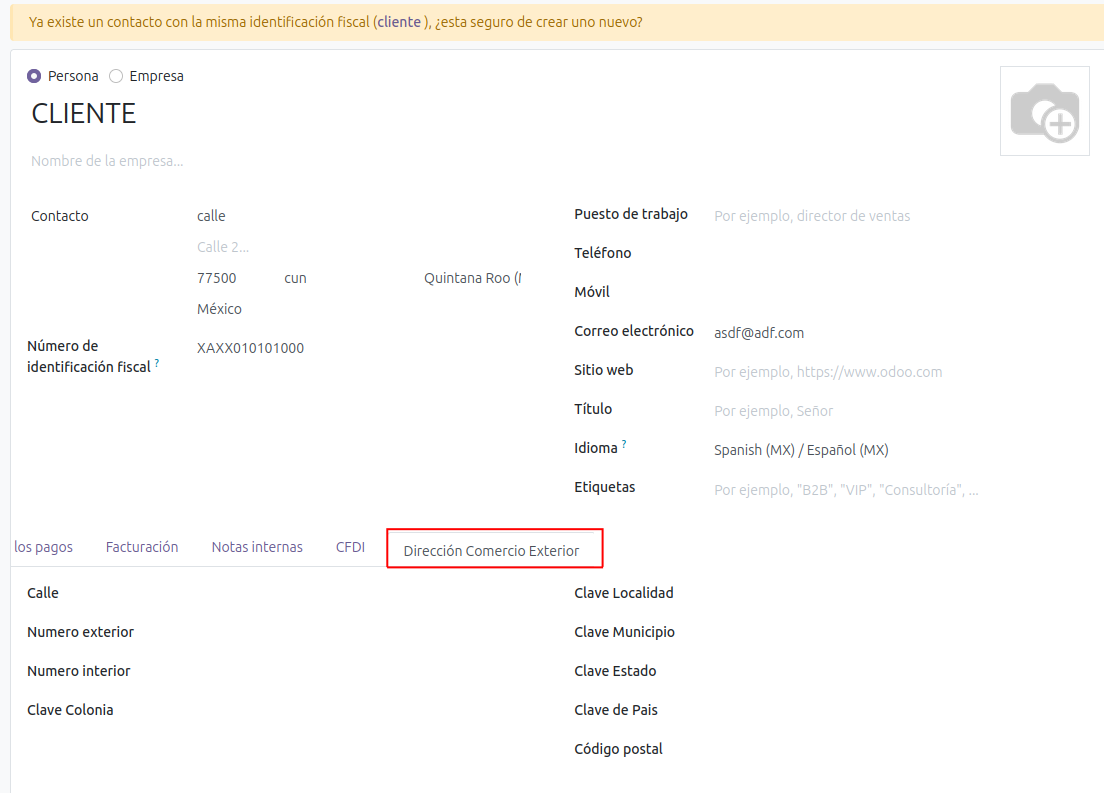Image resolution: width=1104 pixels, height=793 pixels.
Task: Select the Dirección Comercio Exterior tab
Action: pyautogui.click(x=491, y=551)
